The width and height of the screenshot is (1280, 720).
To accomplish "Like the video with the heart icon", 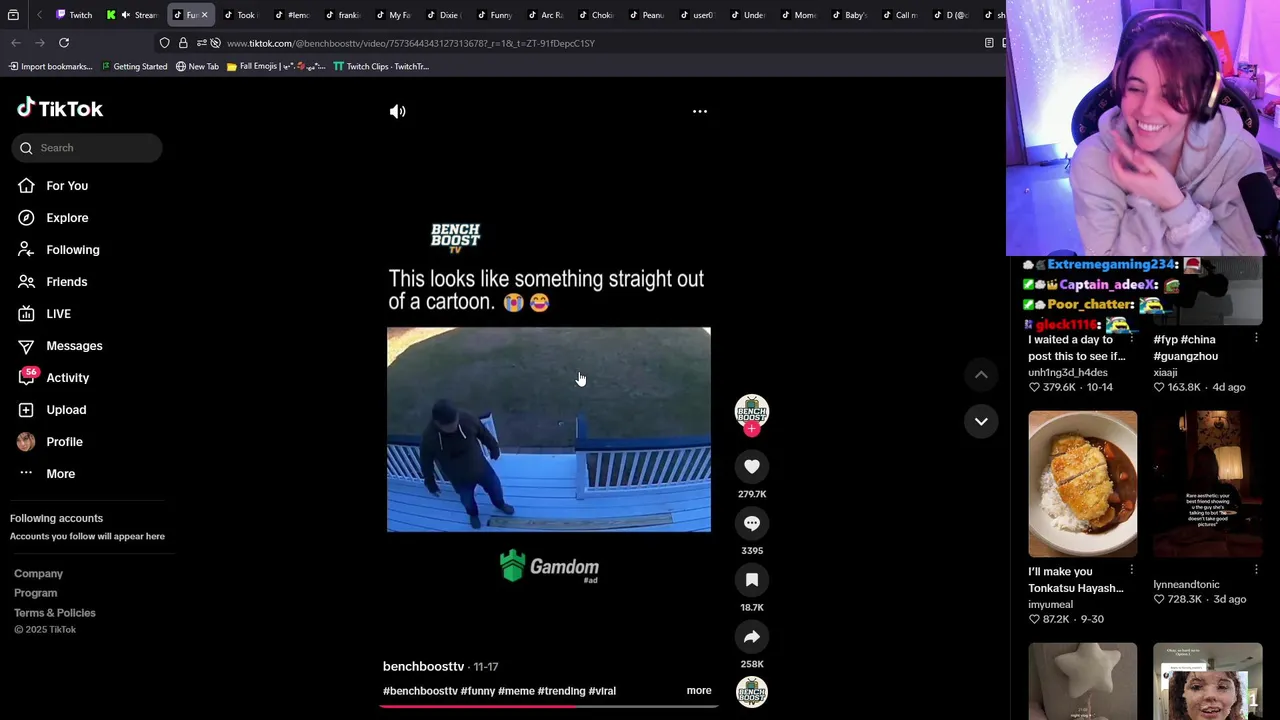I will point(752,466).
